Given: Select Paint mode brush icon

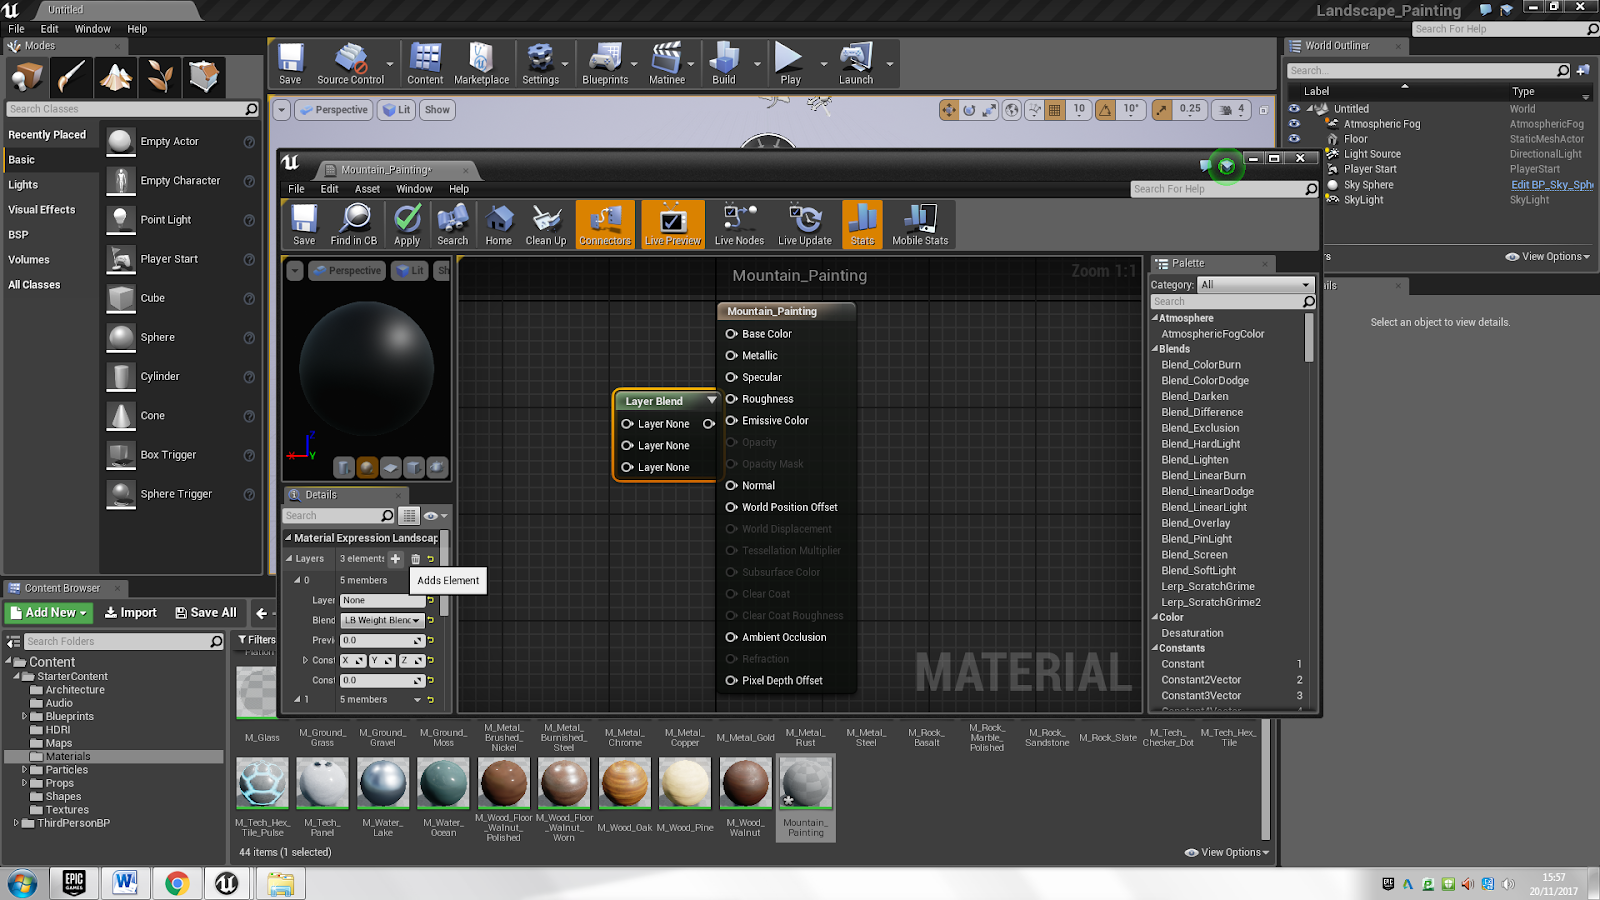Looking at the screenshot, I should click(72, 76).
